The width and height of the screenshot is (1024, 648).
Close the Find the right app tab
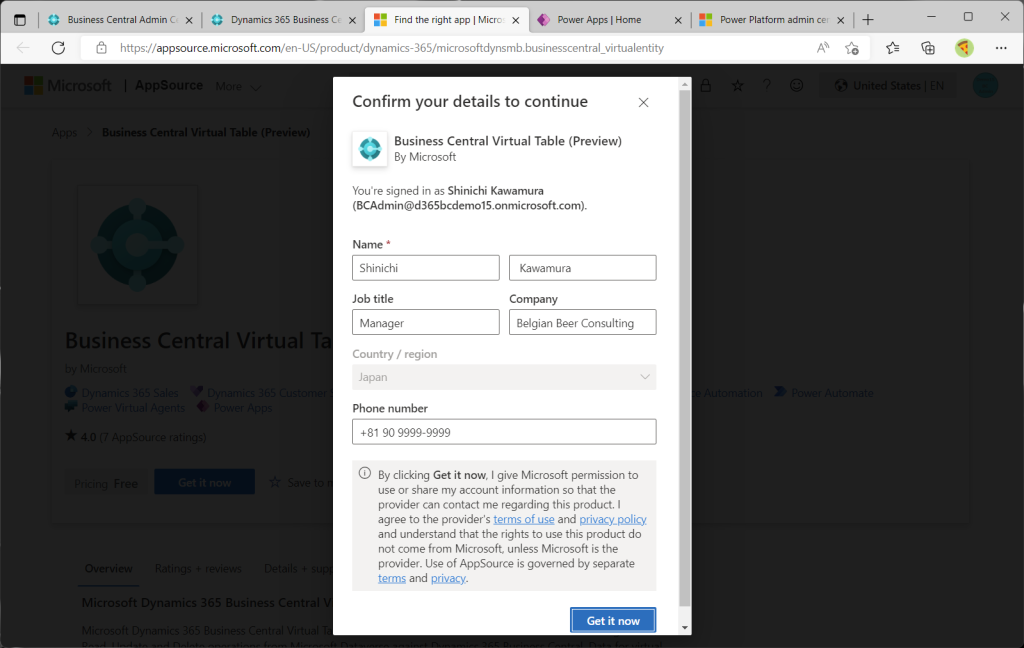click(516, 20)
